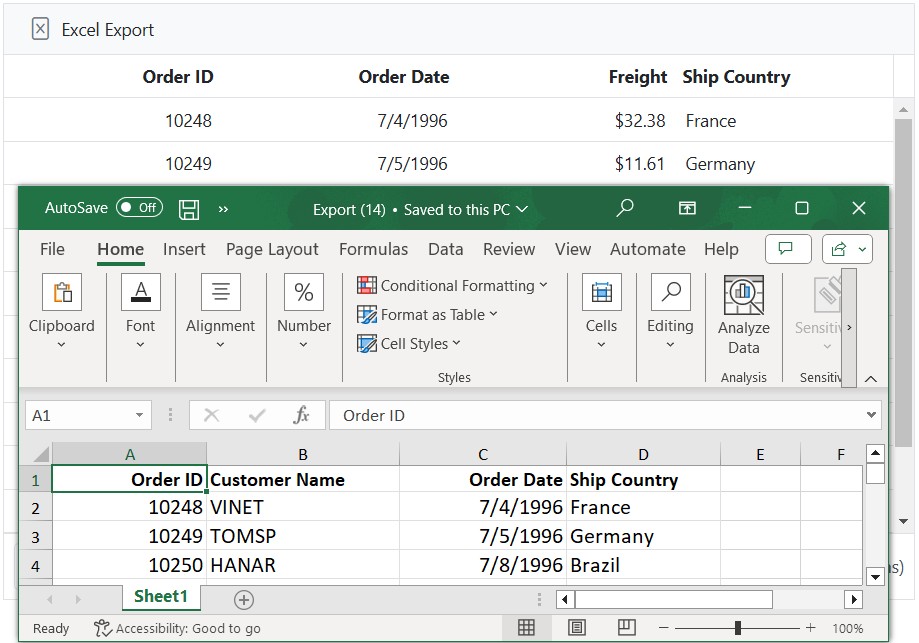Expand the Editing group chevron
Image resolution: width=919 pixels, height=643 pixels.
[x=670, y=345]
